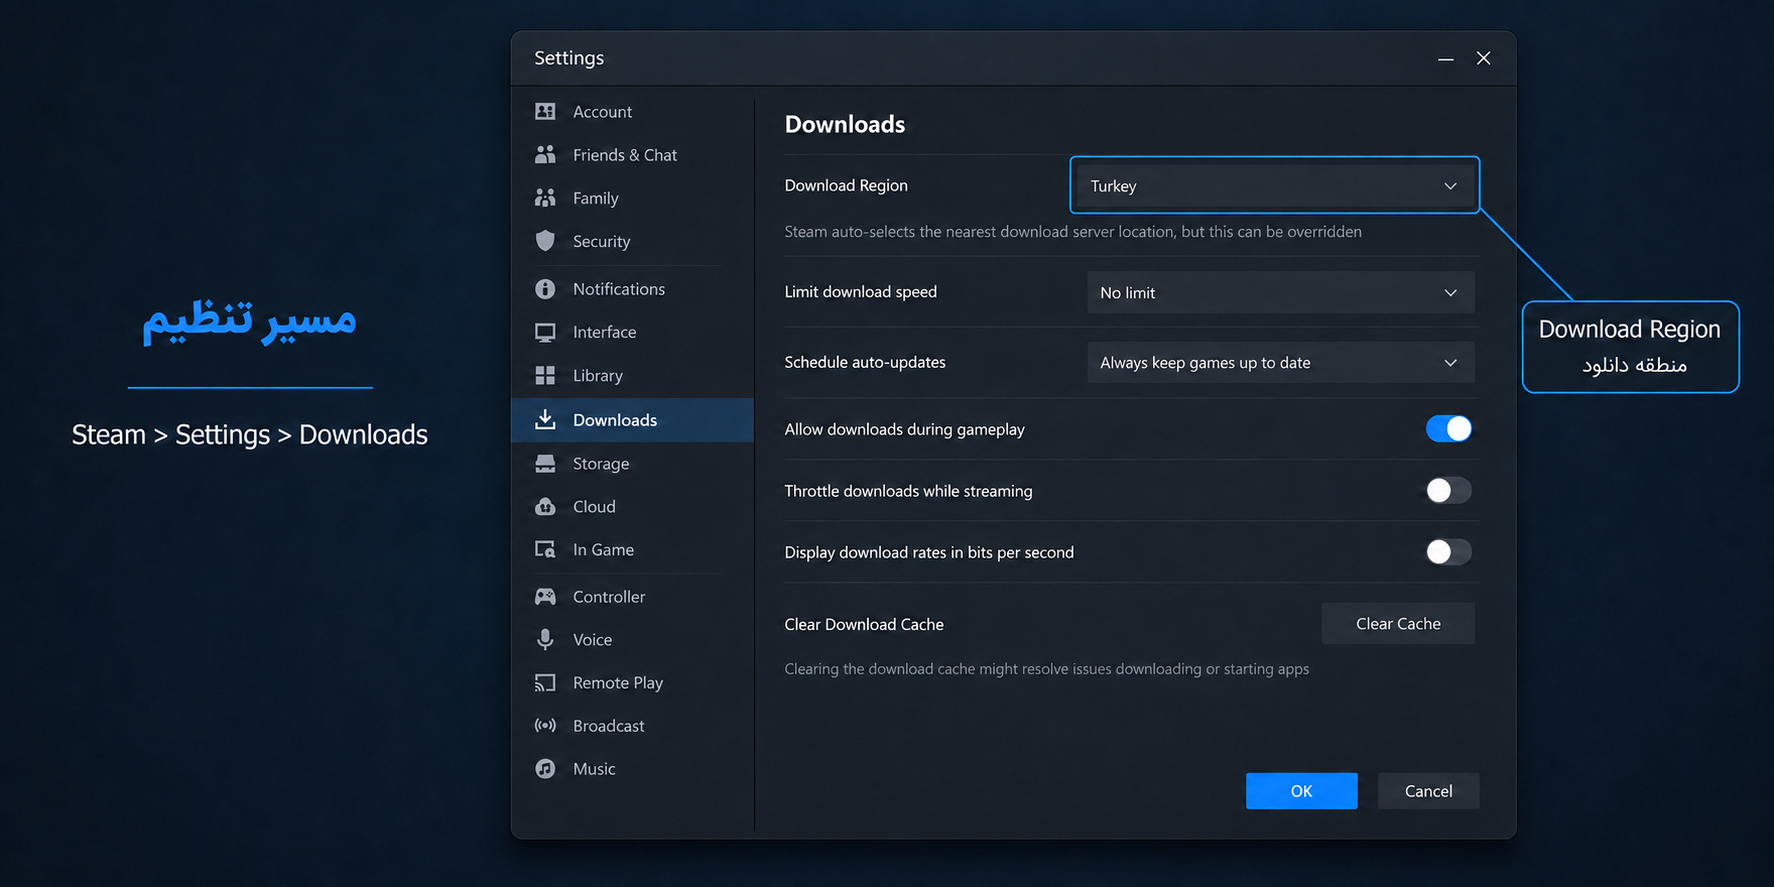Toggle Display download rates in bits per second
Viewport: 1774px width, 887px height.
click(1448, 552)
